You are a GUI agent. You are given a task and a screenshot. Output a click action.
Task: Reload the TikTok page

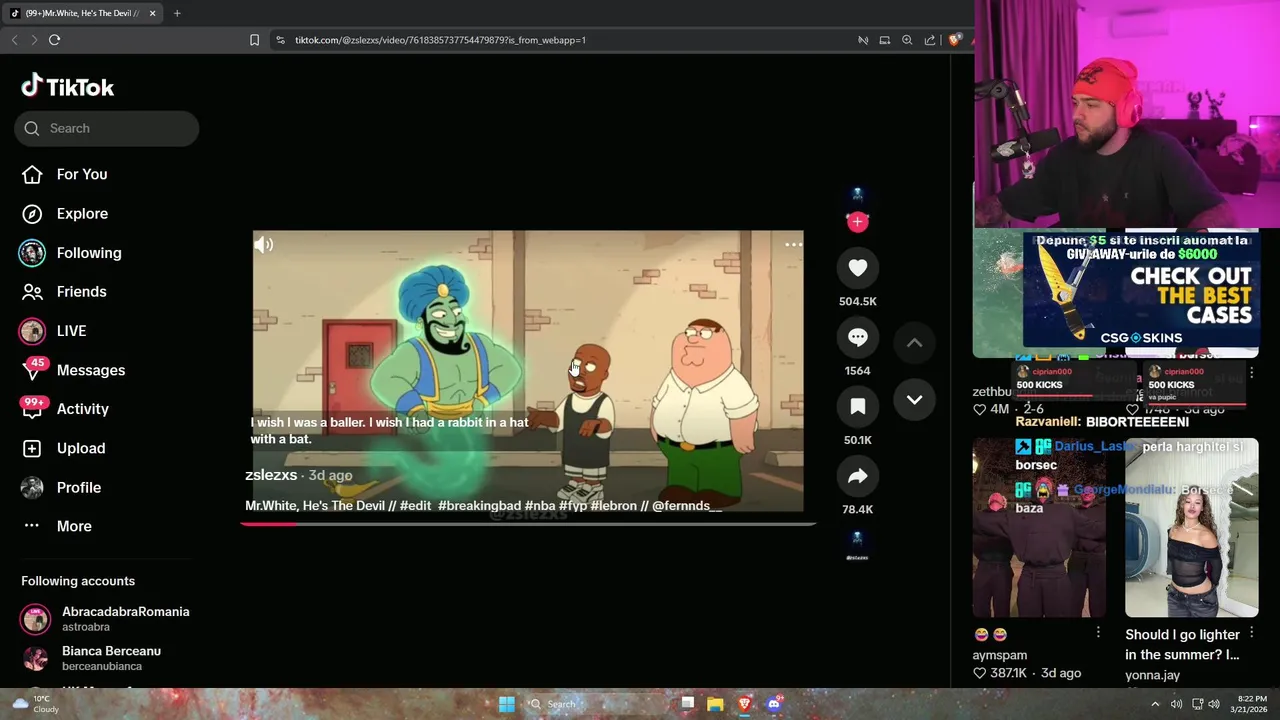pyautogui.click(x=54, y=40)
